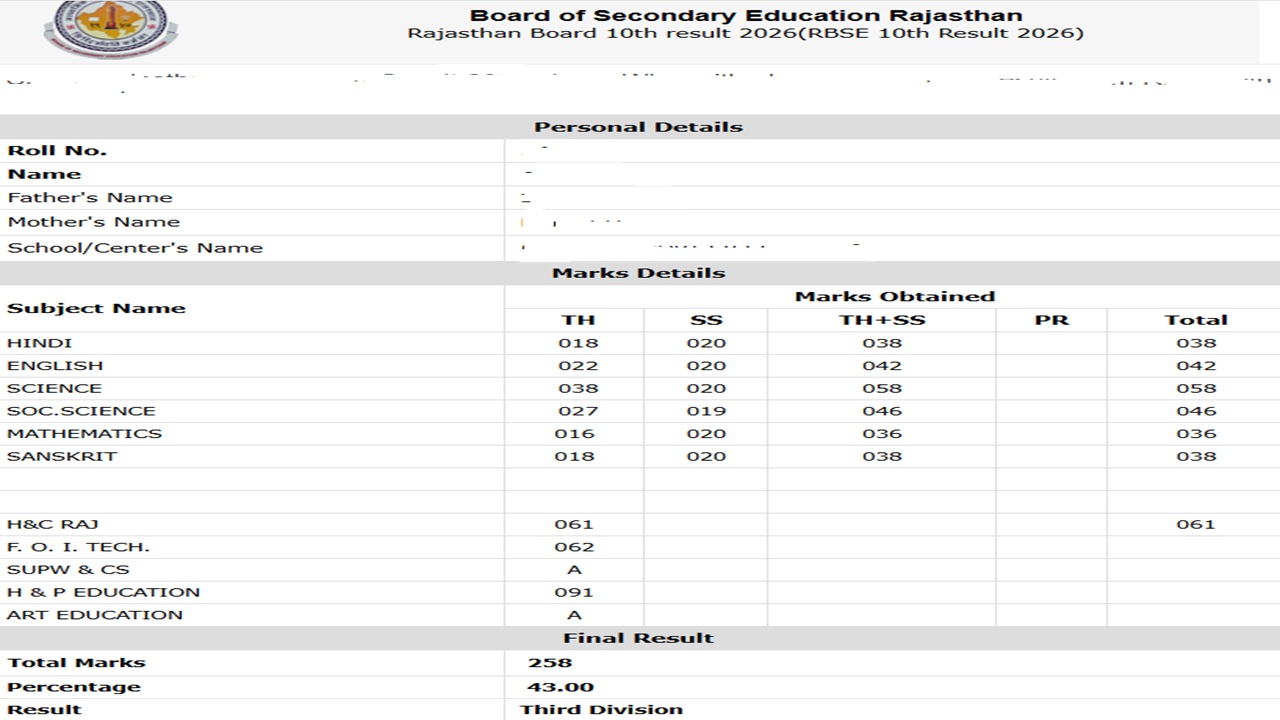
Task: Click the Final Result section header
Action: click(x=639, y=637)
